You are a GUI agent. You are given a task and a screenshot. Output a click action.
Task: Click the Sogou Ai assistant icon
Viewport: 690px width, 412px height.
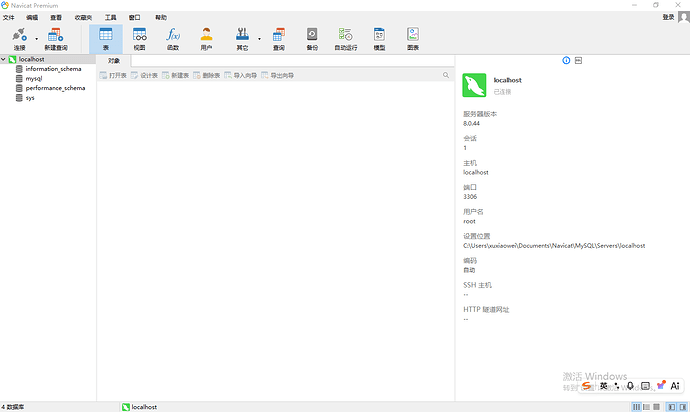[x=675, y=386]
